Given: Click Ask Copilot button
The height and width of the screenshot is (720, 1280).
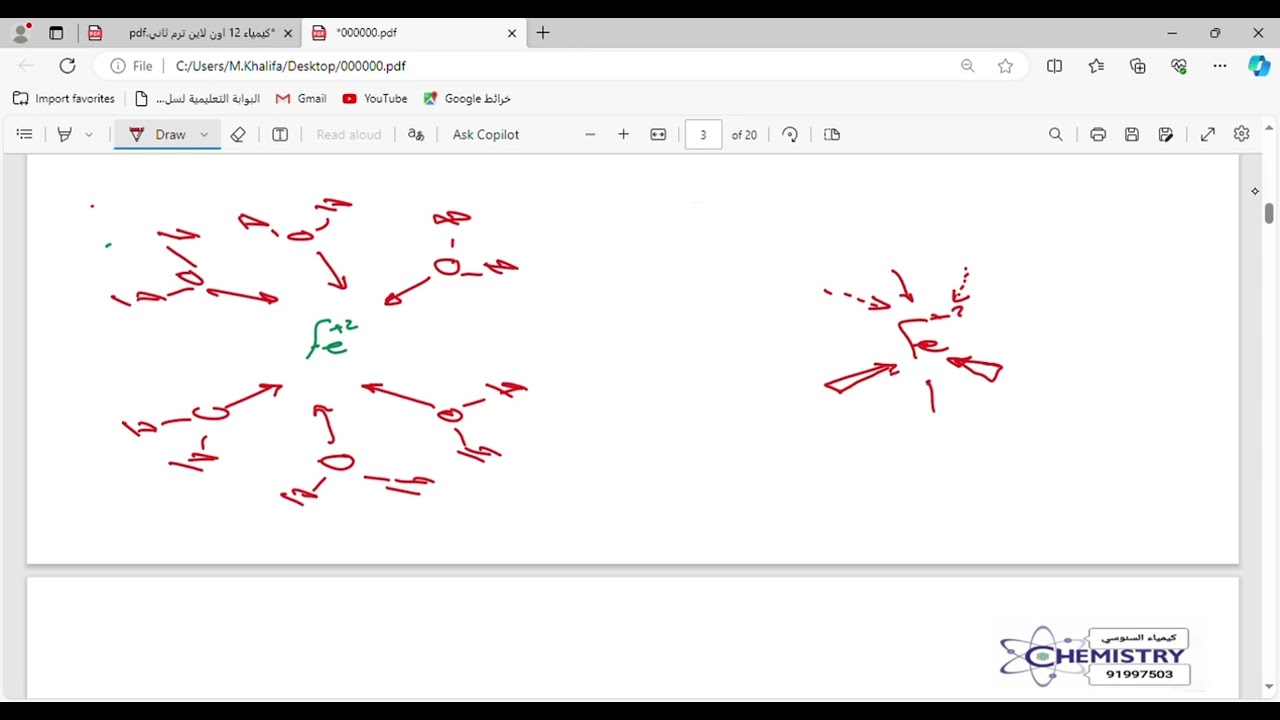Looking at the screenshot, I should click(486, 134).
